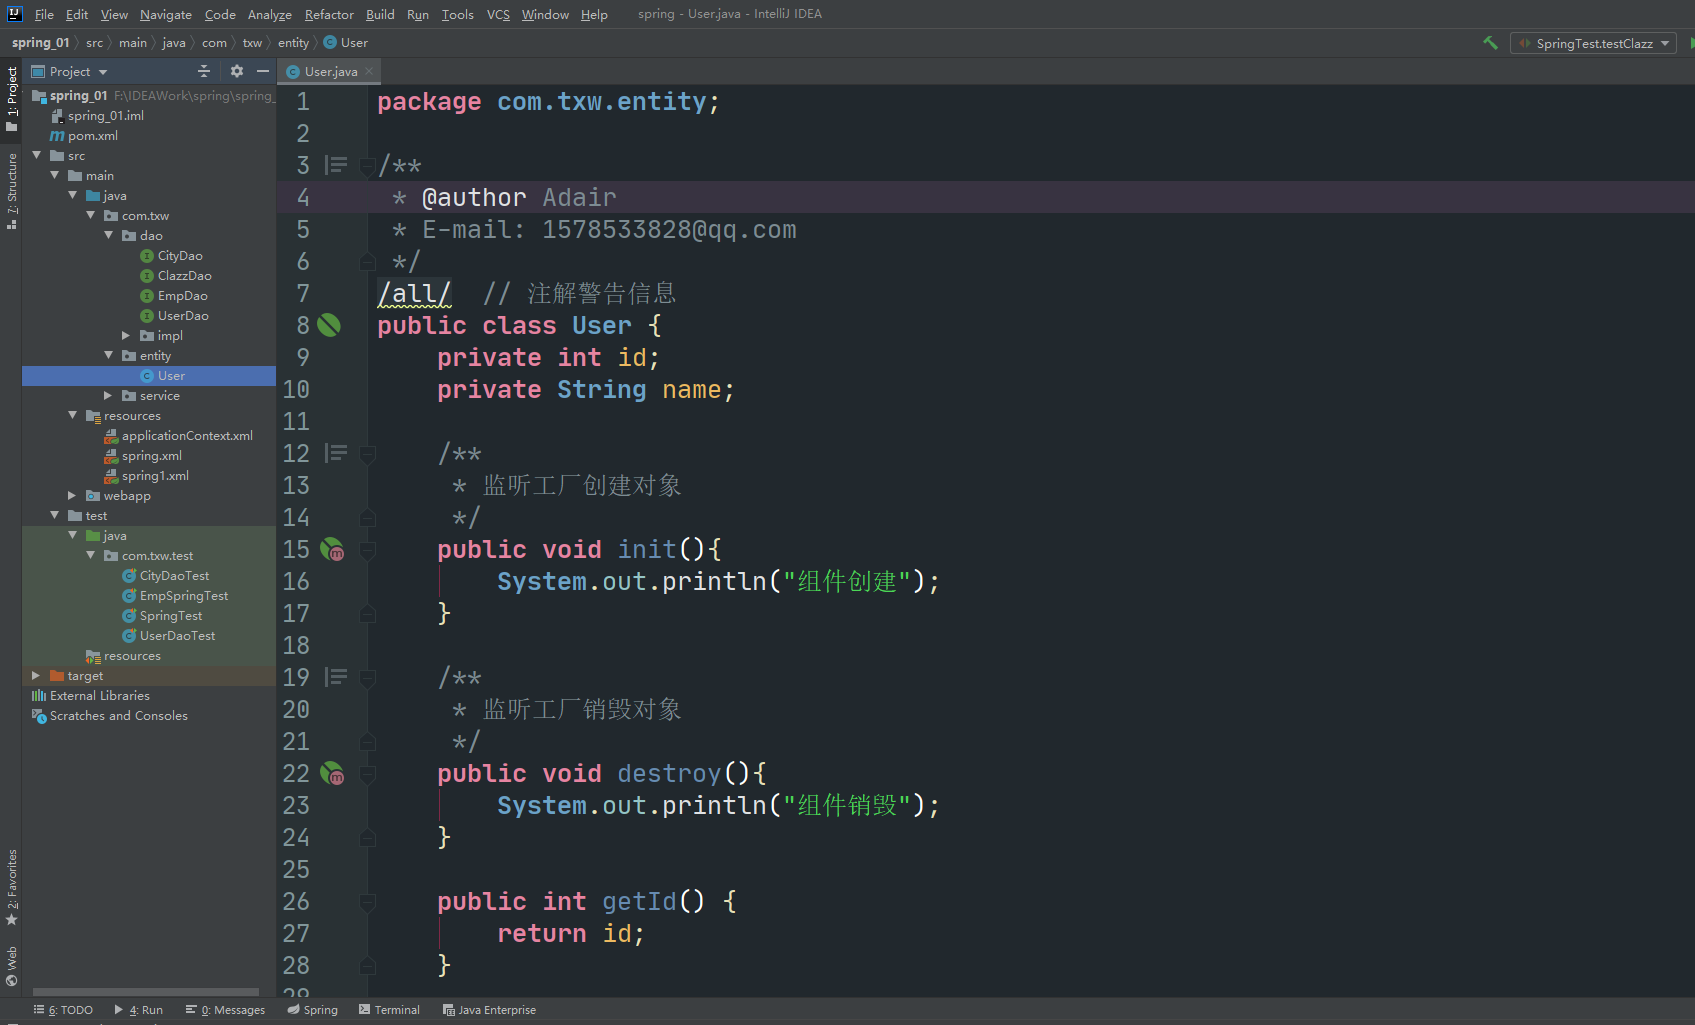Fold the init method at line 15

(367, 549)
